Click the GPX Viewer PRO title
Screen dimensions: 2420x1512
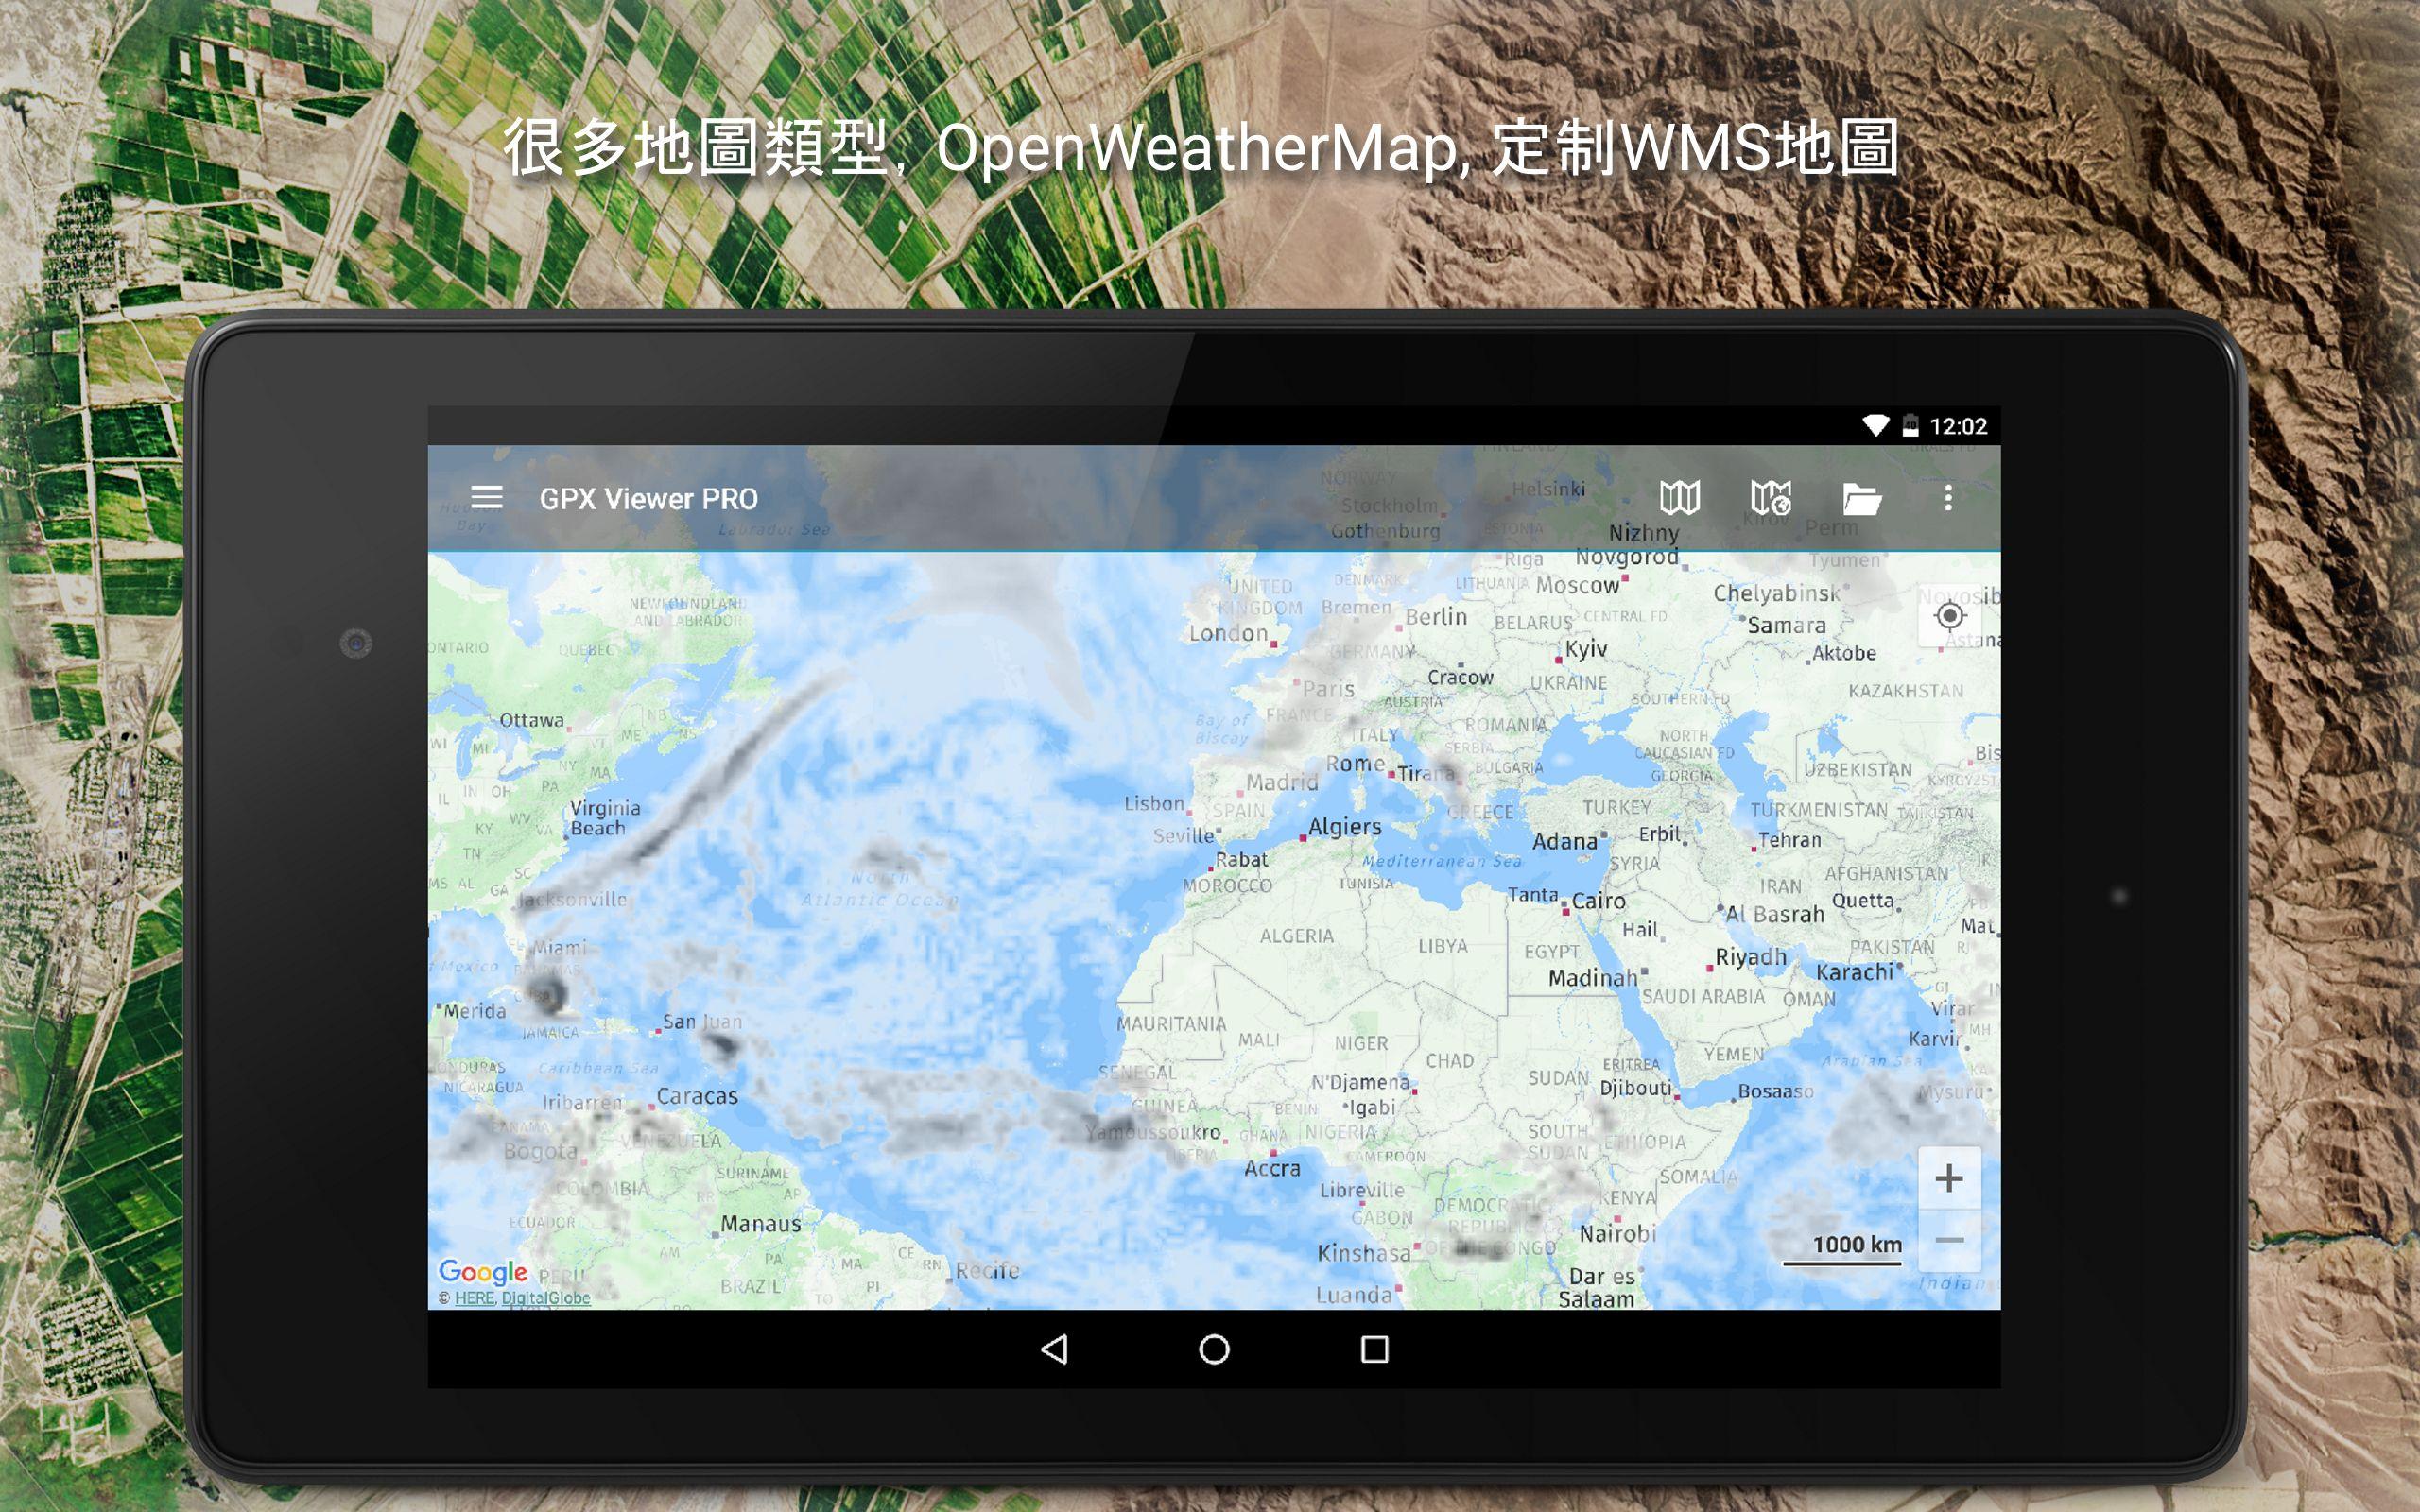click(x=648, y=498)
